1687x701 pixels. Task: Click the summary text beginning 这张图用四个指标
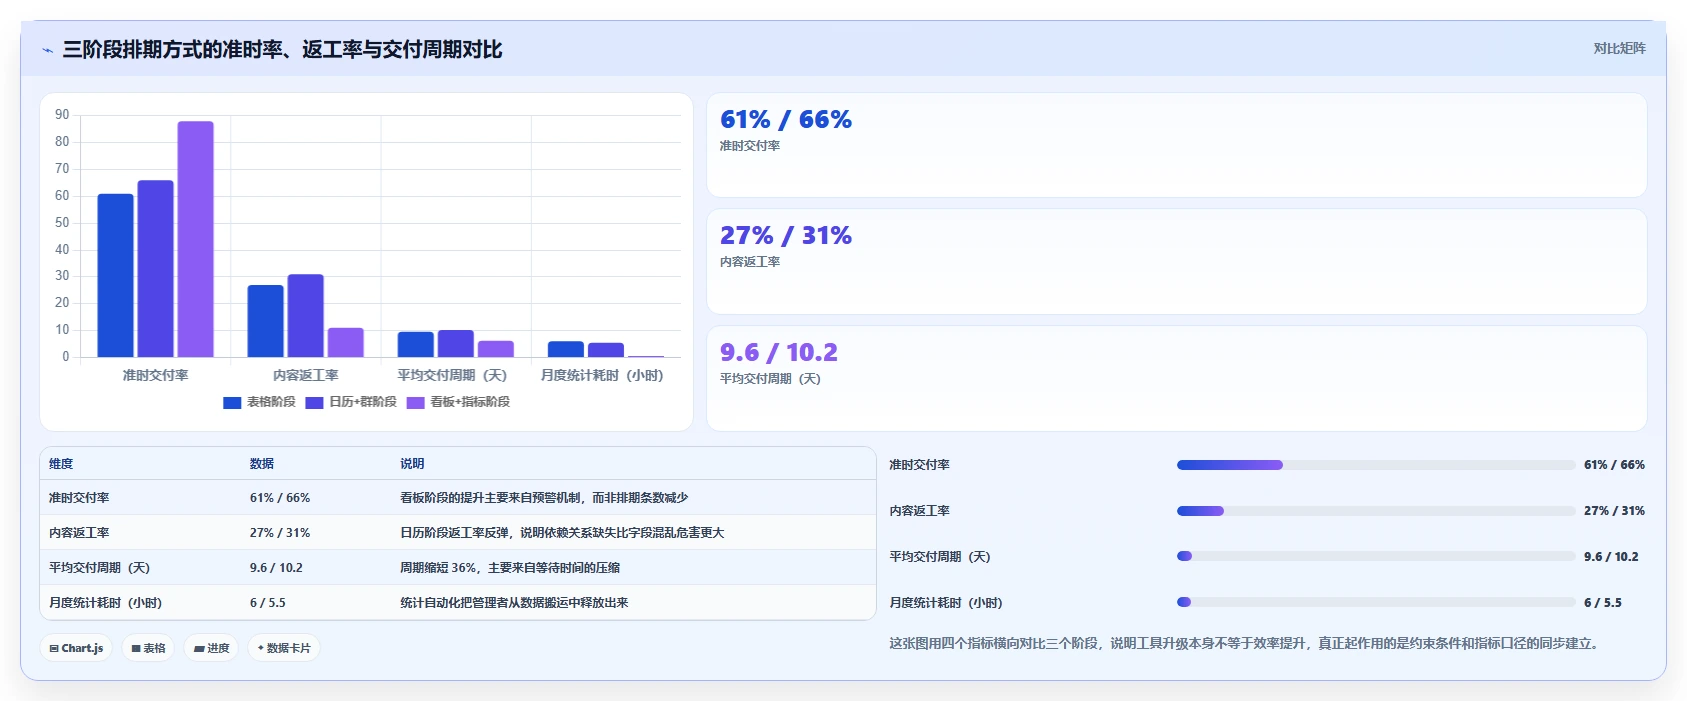coord(1246,643)
